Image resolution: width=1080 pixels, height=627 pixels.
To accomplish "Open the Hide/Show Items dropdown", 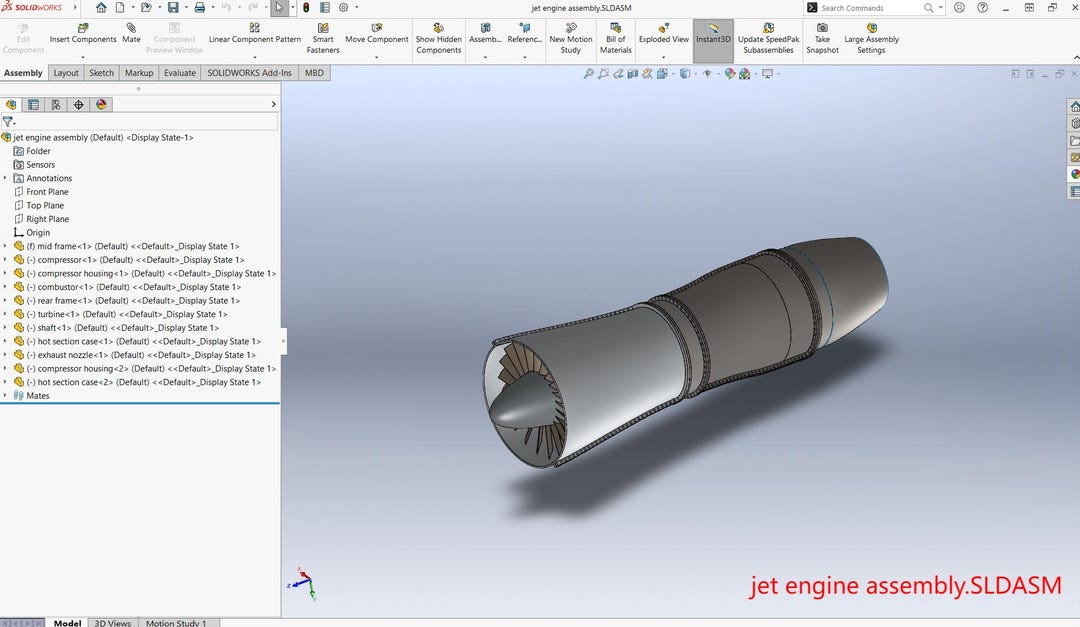I will [x=718, y=73].
